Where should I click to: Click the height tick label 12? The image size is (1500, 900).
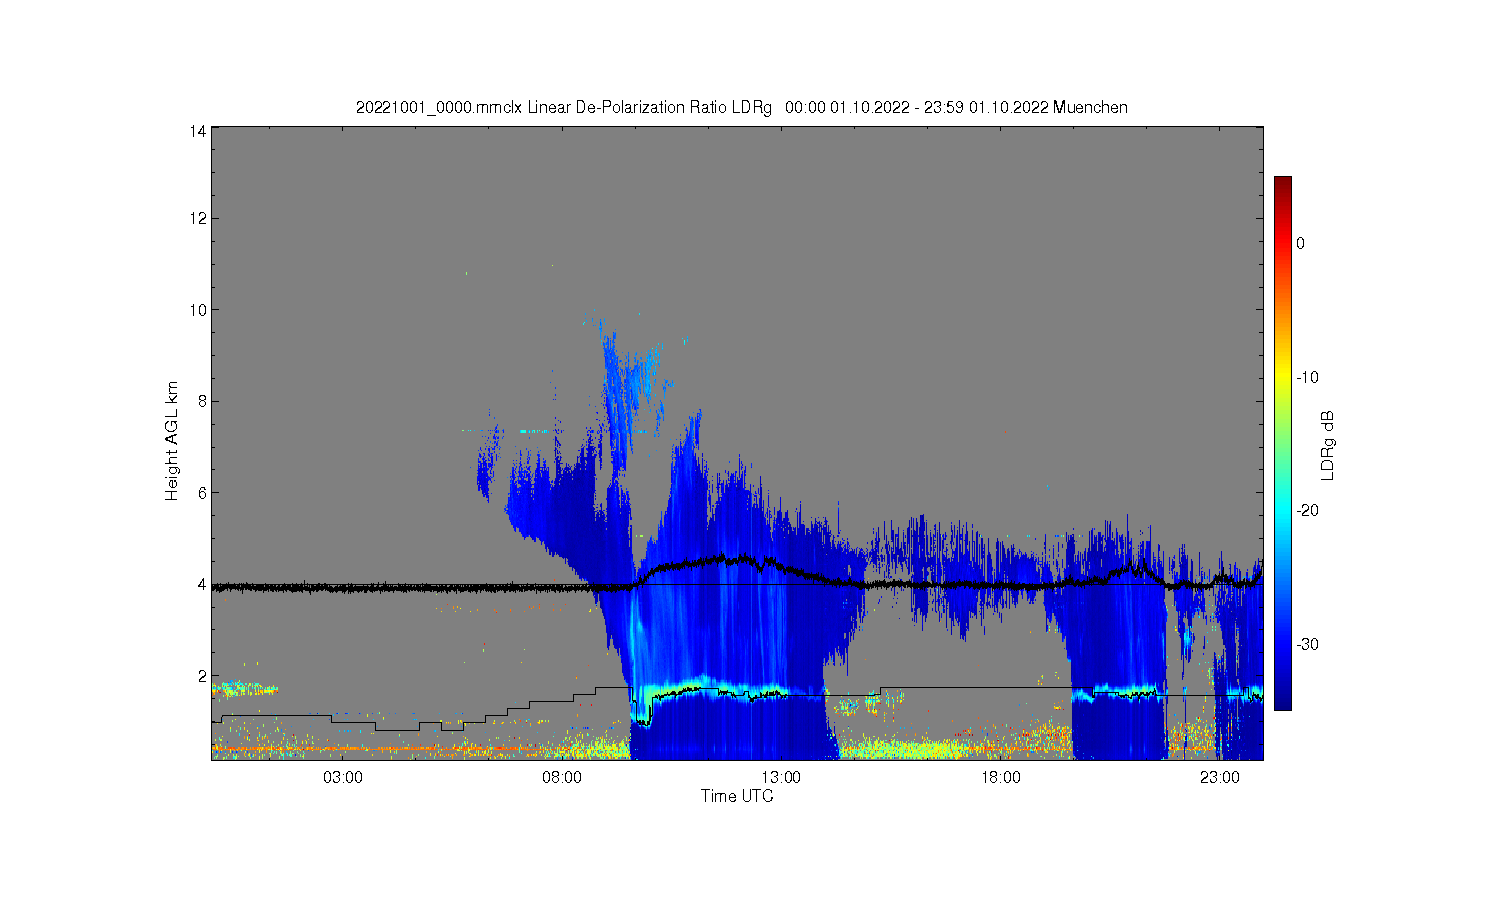pyautogui.click(x=198, y=218)
